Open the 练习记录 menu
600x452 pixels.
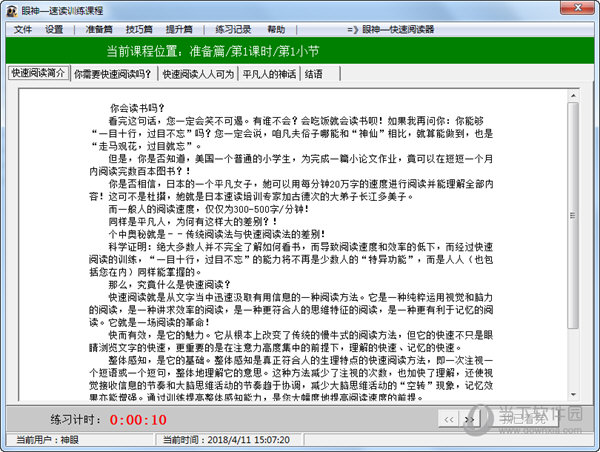click(x=233, y=29)
